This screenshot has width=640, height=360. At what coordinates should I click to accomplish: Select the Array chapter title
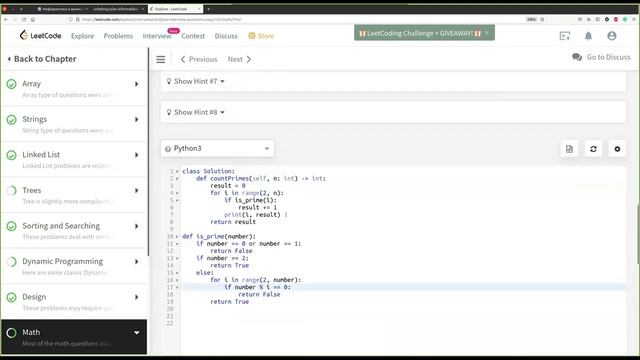click(x=31, y=84)
